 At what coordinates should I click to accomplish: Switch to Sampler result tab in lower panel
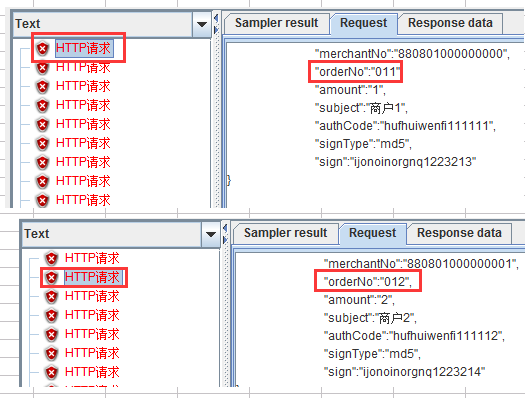point(285,233)
